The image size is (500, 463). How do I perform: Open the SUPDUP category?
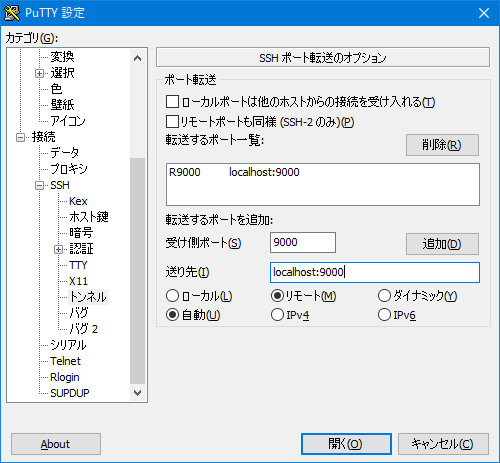coord(70,393)
